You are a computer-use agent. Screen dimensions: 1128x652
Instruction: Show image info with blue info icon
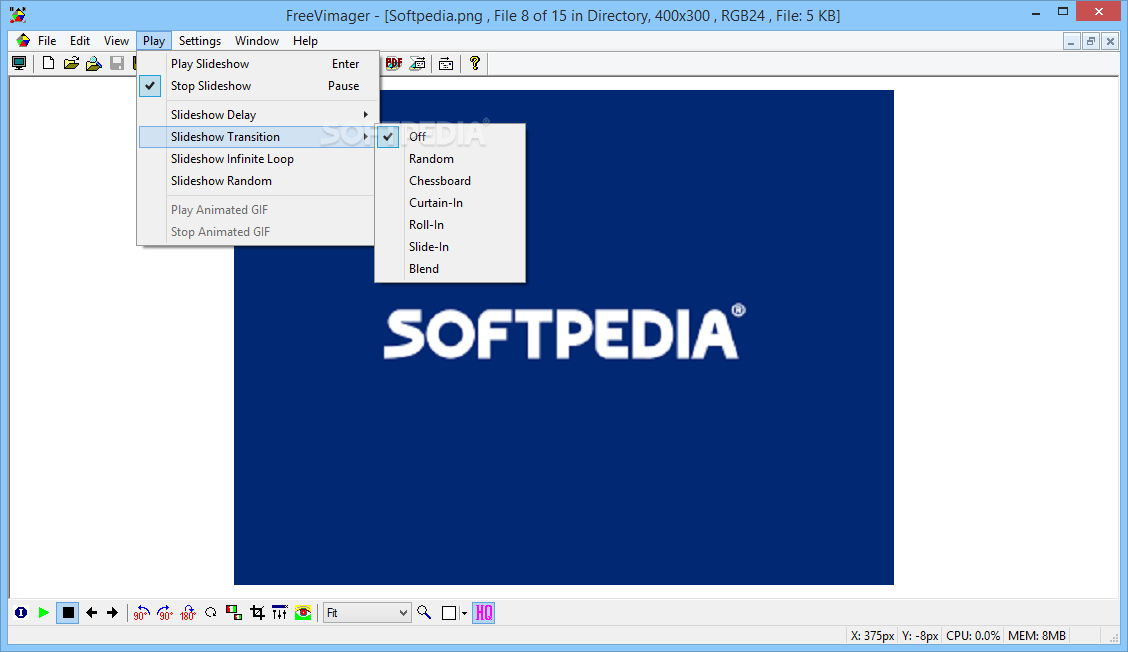coord(21,612)
